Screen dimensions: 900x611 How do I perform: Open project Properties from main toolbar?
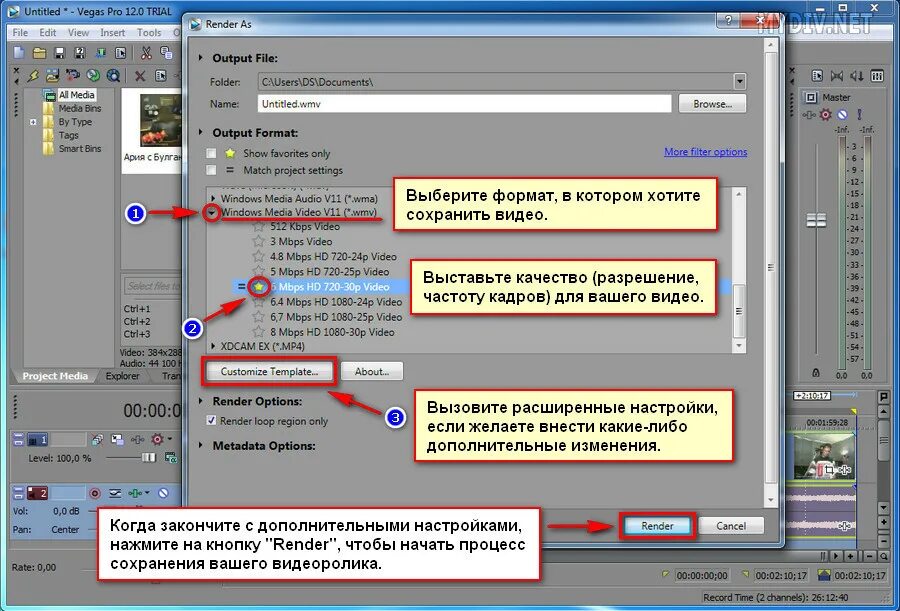coord(121,53)
